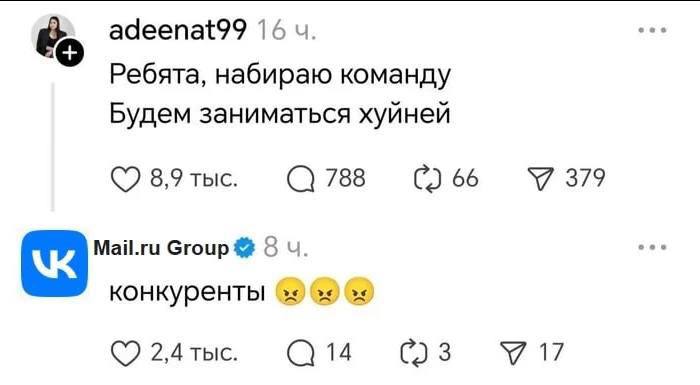Viewport: 700px width, 385px height.
Task: Open three-dot menu on Mail.ru Group reply
Action: [x=652, y=247]
